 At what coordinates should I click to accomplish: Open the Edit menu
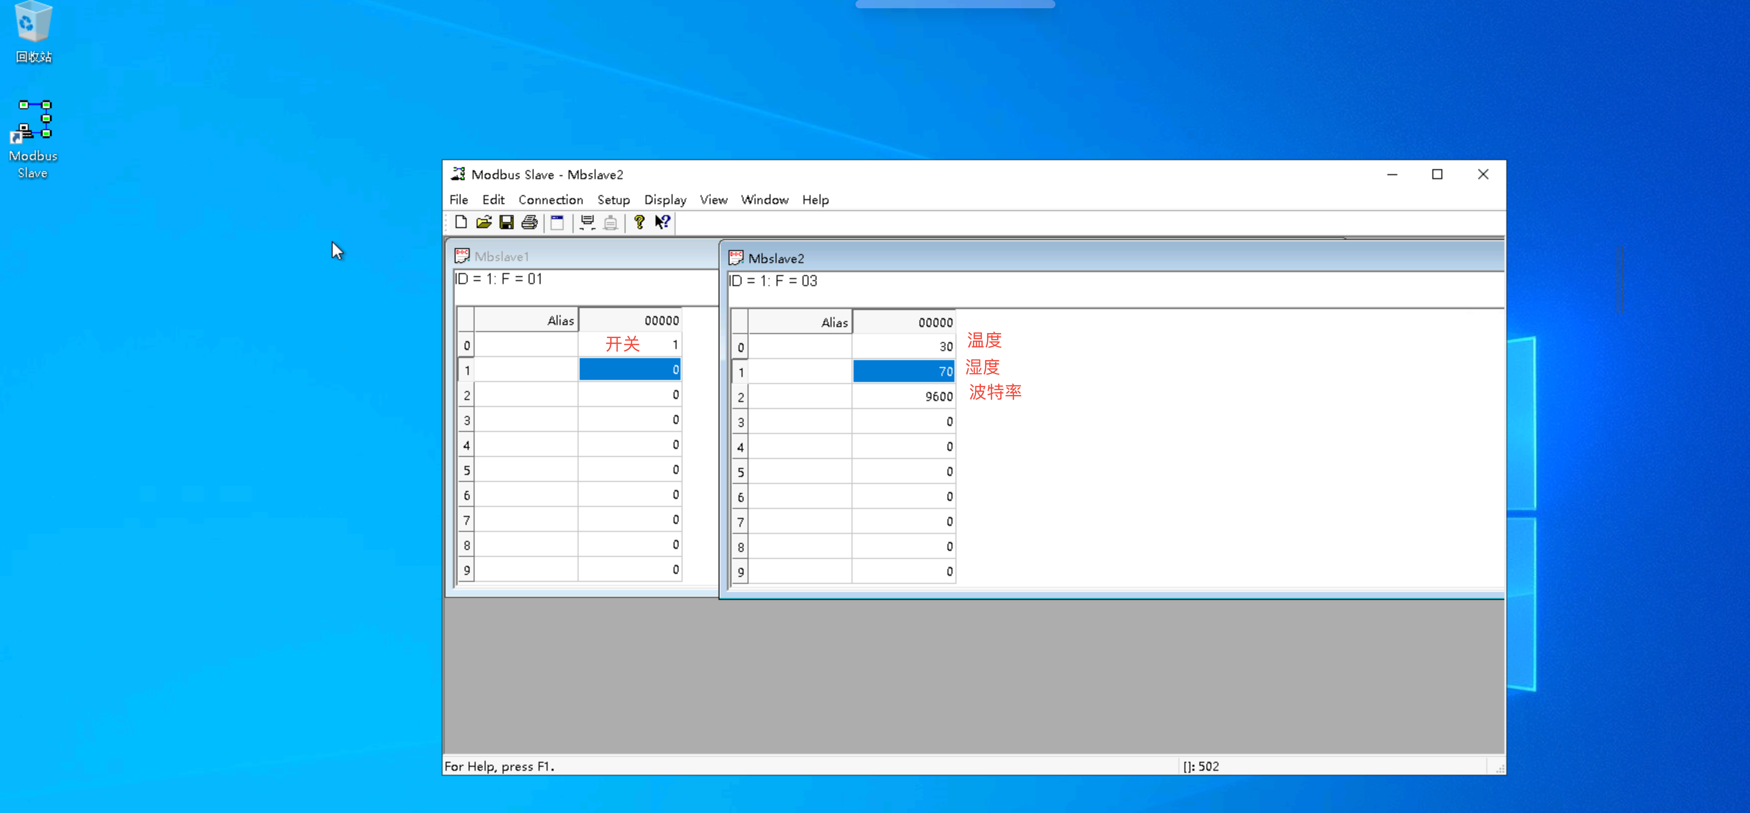click(x=493, y=200)
